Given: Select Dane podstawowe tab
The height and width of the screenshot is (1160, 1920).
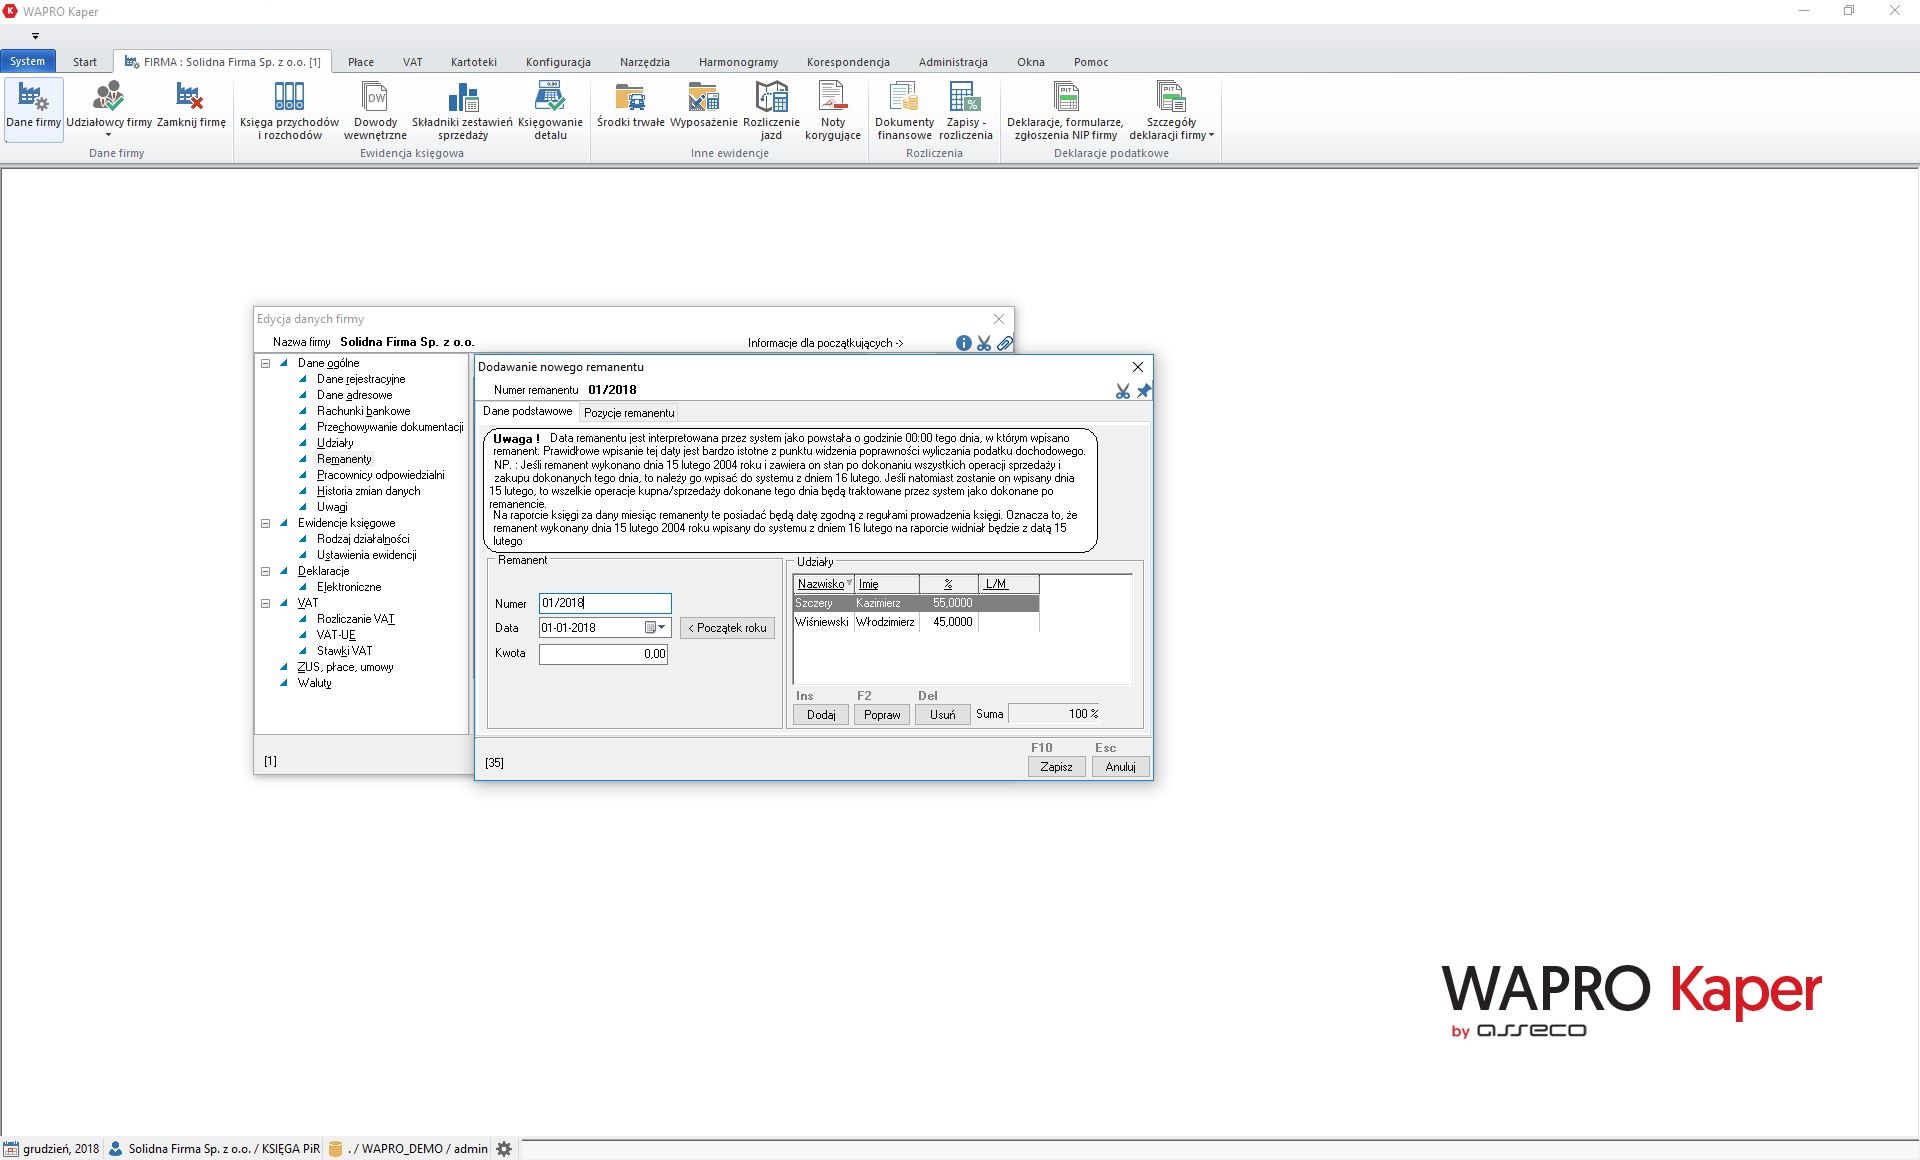Looking at the screenshot, I should pos(528,412).
